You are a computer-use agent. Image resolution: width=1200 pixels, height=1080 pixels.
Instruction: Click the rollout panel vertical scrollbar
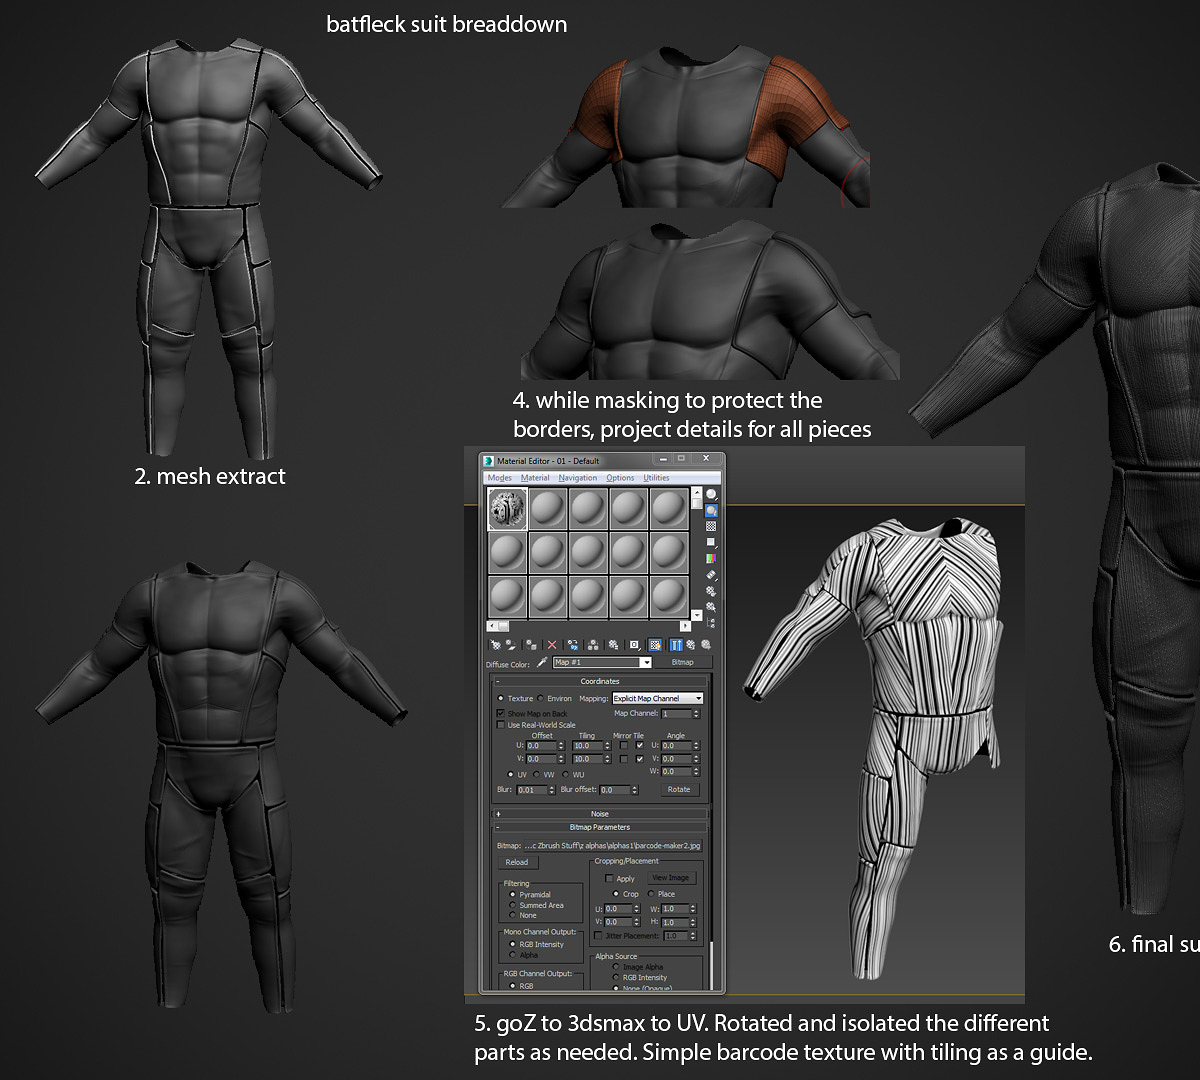pos(711,965)
